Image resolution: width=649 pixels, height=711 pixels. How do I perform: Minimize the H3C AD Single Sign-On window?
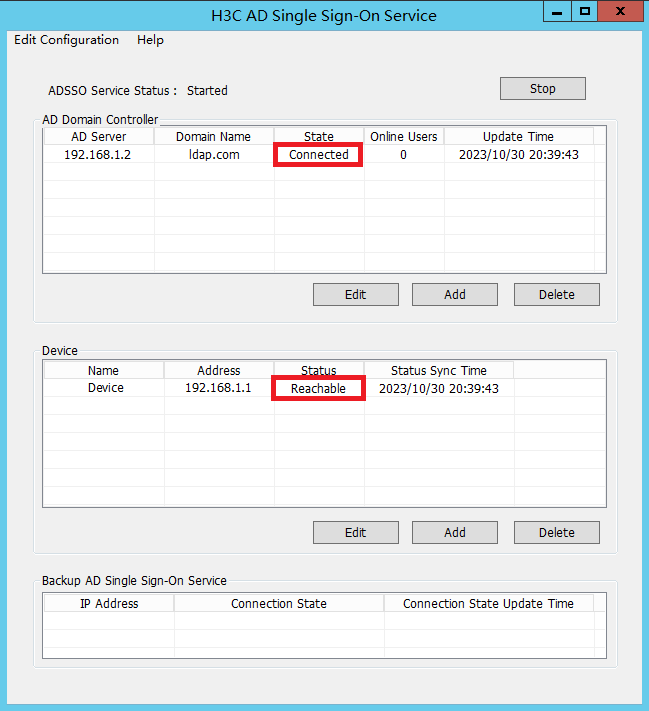557,12
